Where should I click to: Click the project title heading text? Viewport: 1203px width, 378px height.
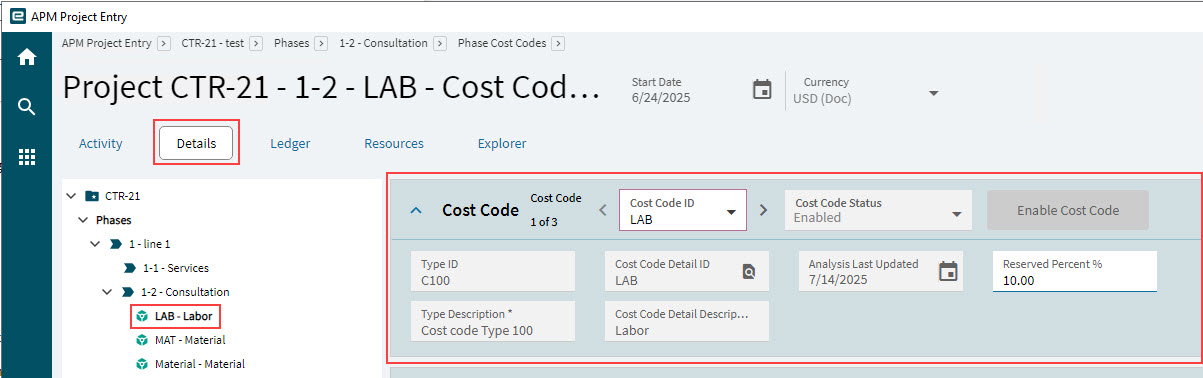[331, 88]
